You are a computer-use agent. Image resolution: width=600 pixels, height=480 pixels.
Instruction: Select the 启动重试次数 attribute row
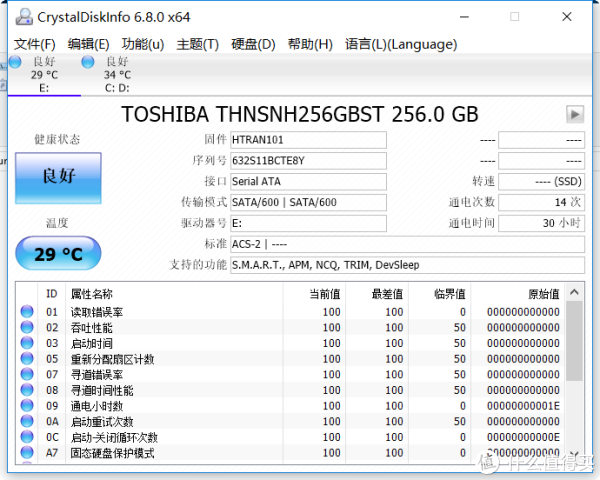(291, 421)
